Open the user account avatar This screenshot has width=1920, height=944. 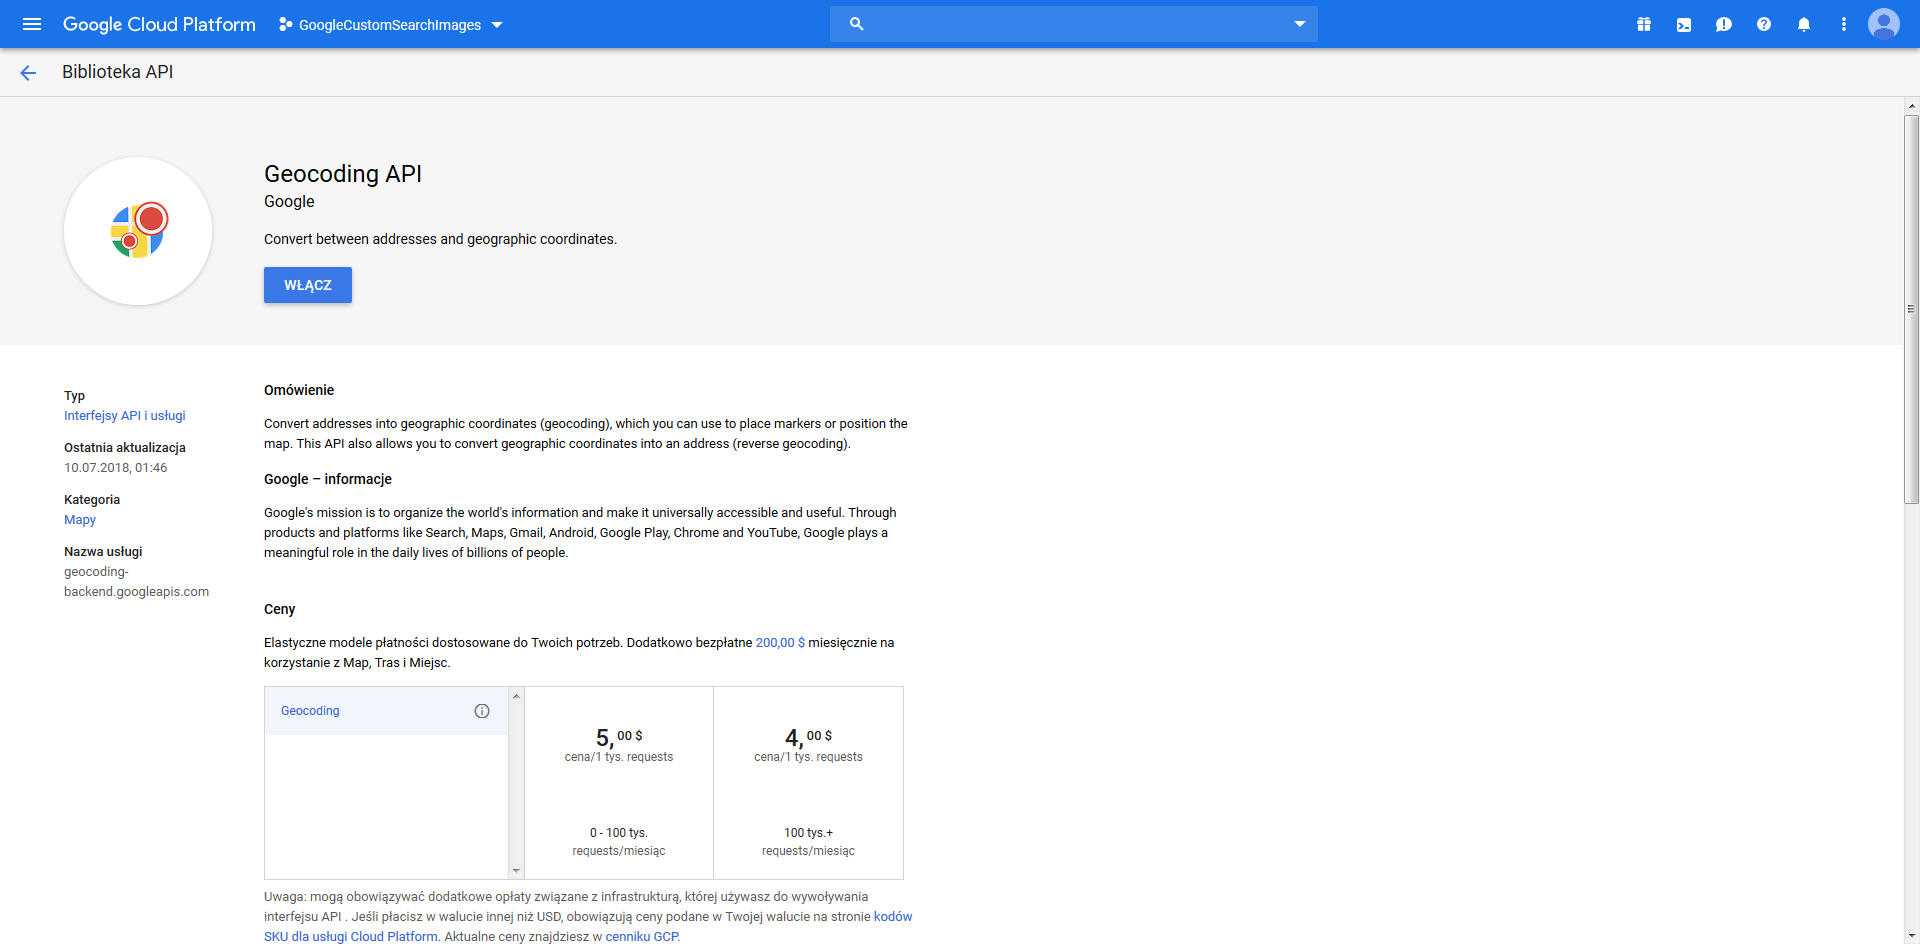pyautogui.click(x=1884, y=24)
